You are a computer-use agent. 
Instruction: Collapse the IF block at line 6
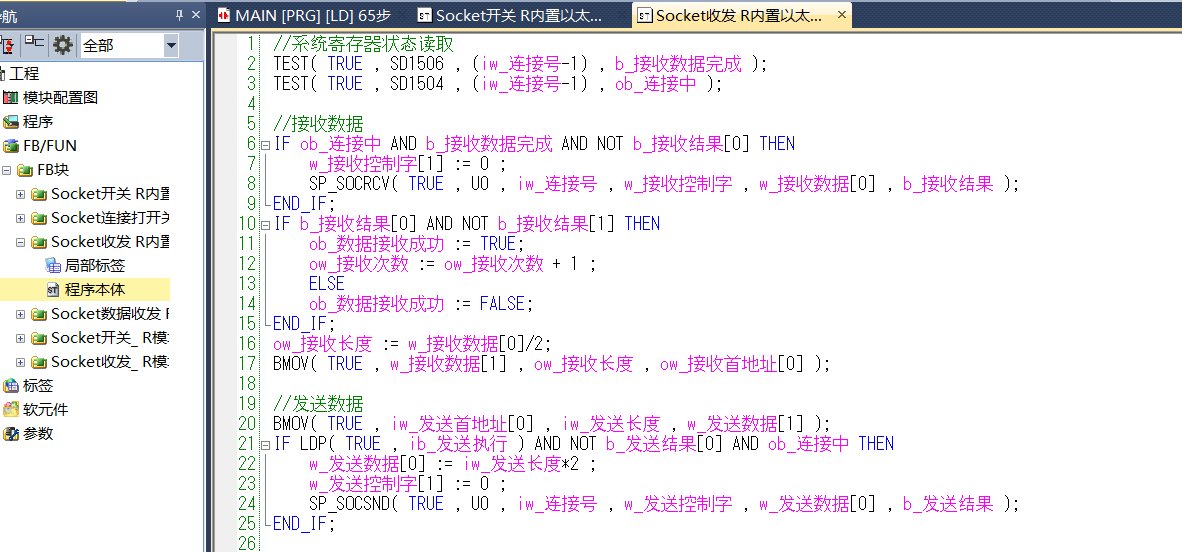[264, 144]
